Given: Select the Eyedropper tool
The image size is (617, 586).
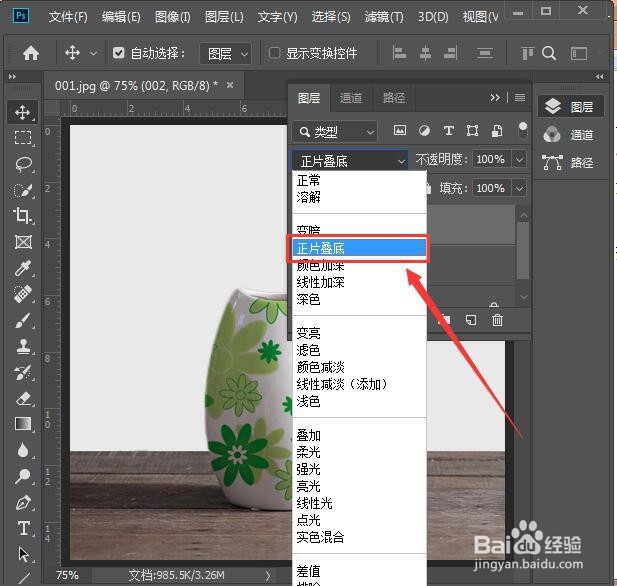Looking at the screenshot, I should (x=23, y=268).
